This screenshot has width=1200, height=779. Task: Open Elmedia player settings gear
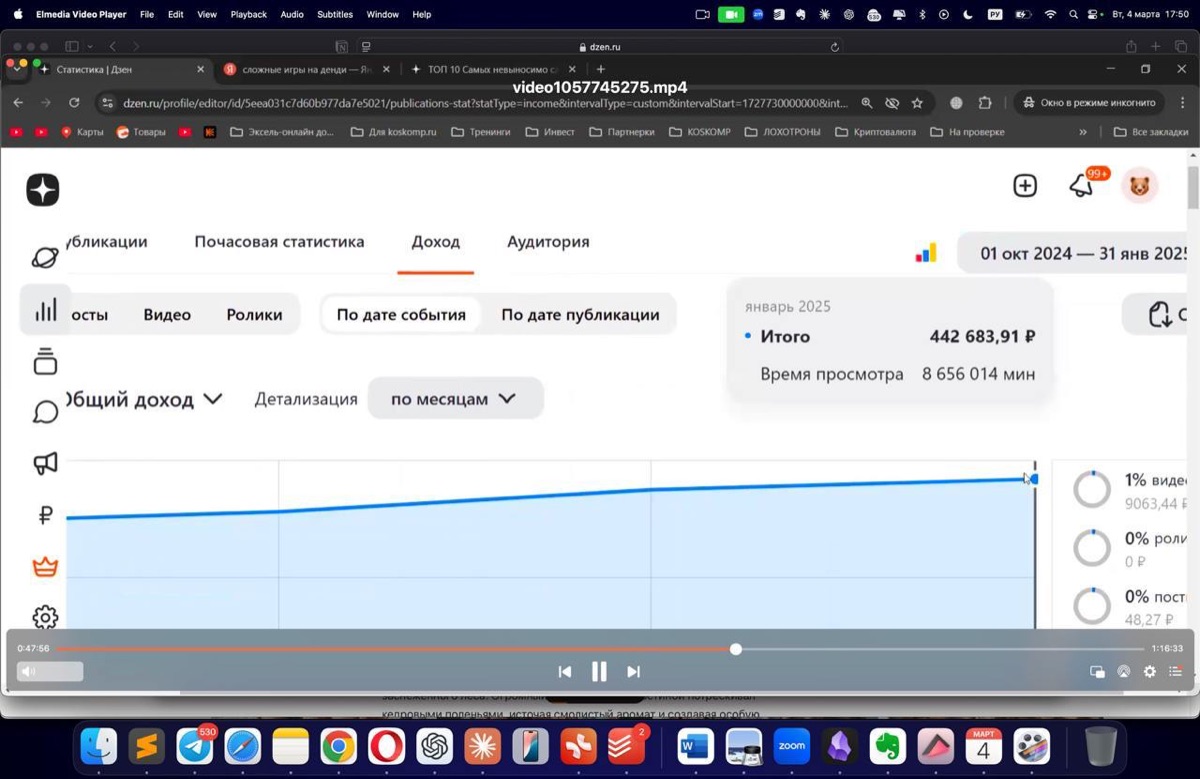1150,672
